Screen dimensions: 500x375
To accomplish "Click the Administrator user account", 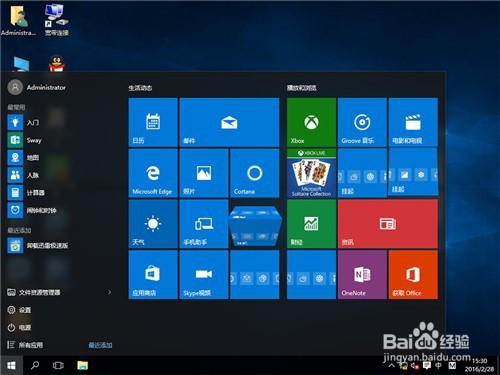I will 37,87.
